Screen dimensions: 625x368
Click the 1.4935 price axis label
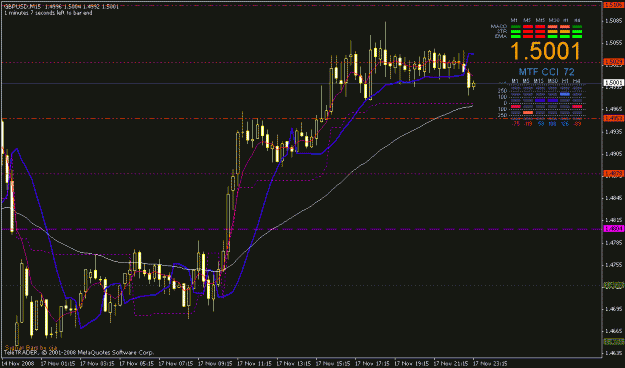click(x=613, y=131)
